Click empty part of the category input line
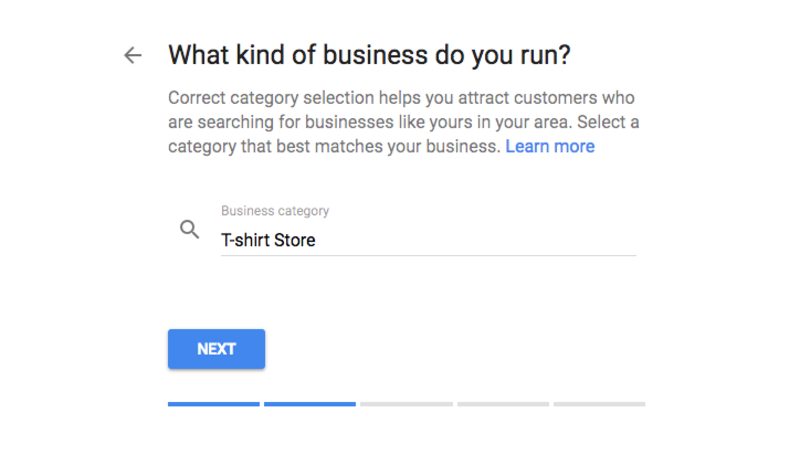This screenshot has width=800, height=455. [474, 240]
